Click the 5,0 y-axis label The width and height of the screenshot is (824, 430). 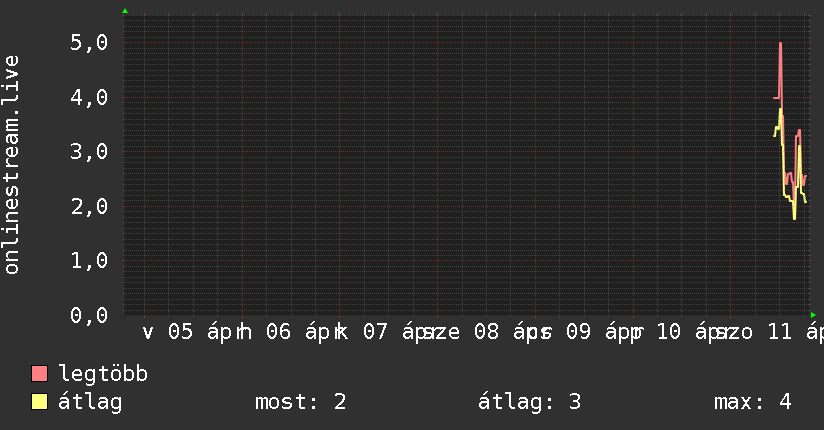pyautogui.click(x=88, y=43)
